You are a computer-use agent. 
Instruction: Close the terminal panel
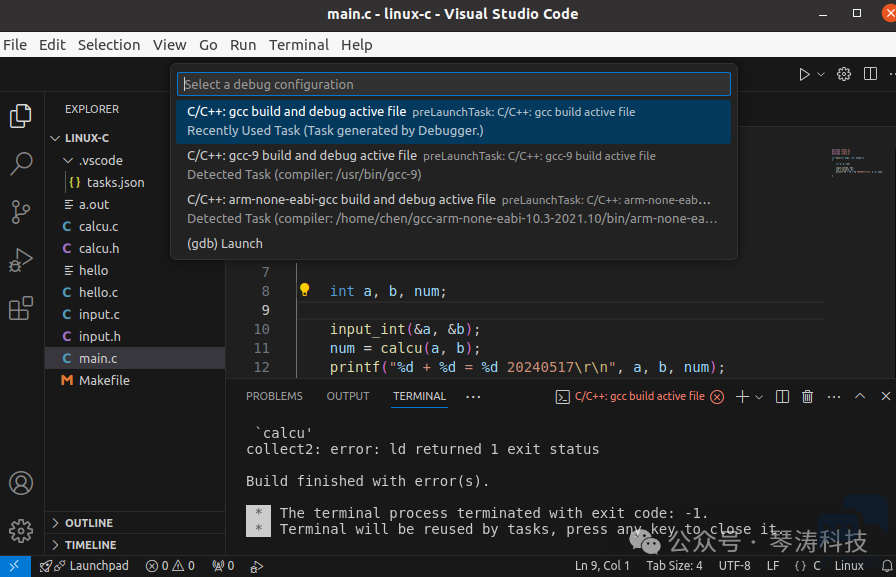(x=886, y=396)
